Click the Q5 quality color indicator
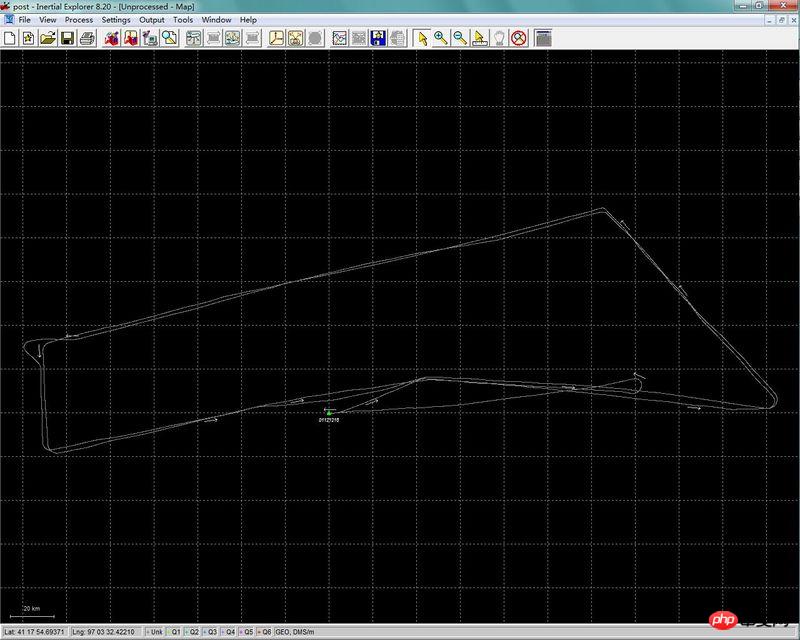 pos(247,632)
